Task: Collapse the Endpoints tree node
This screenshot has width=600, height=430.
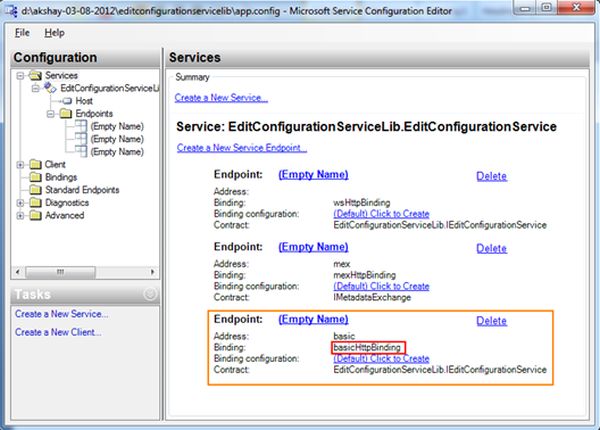Action: tap(49, 114)
